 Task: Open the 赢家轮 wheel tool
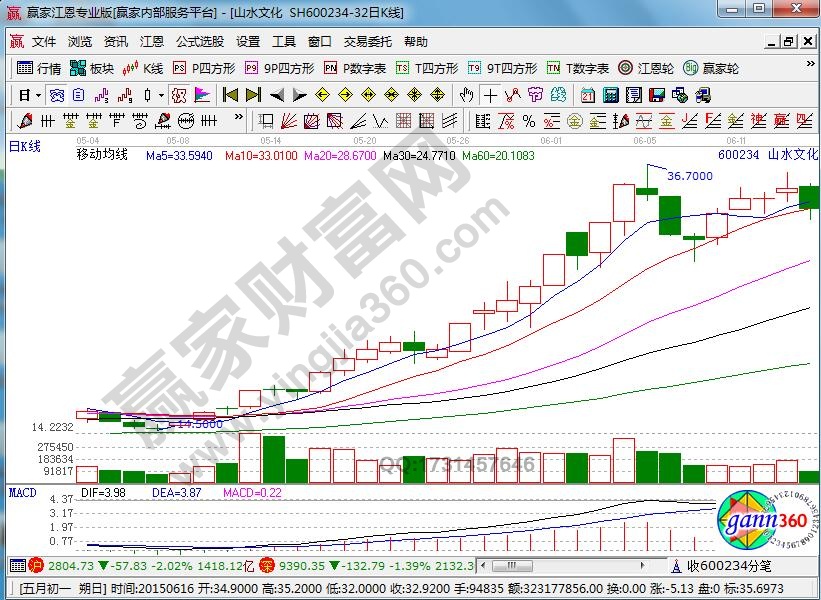click(x=711, y=69)
